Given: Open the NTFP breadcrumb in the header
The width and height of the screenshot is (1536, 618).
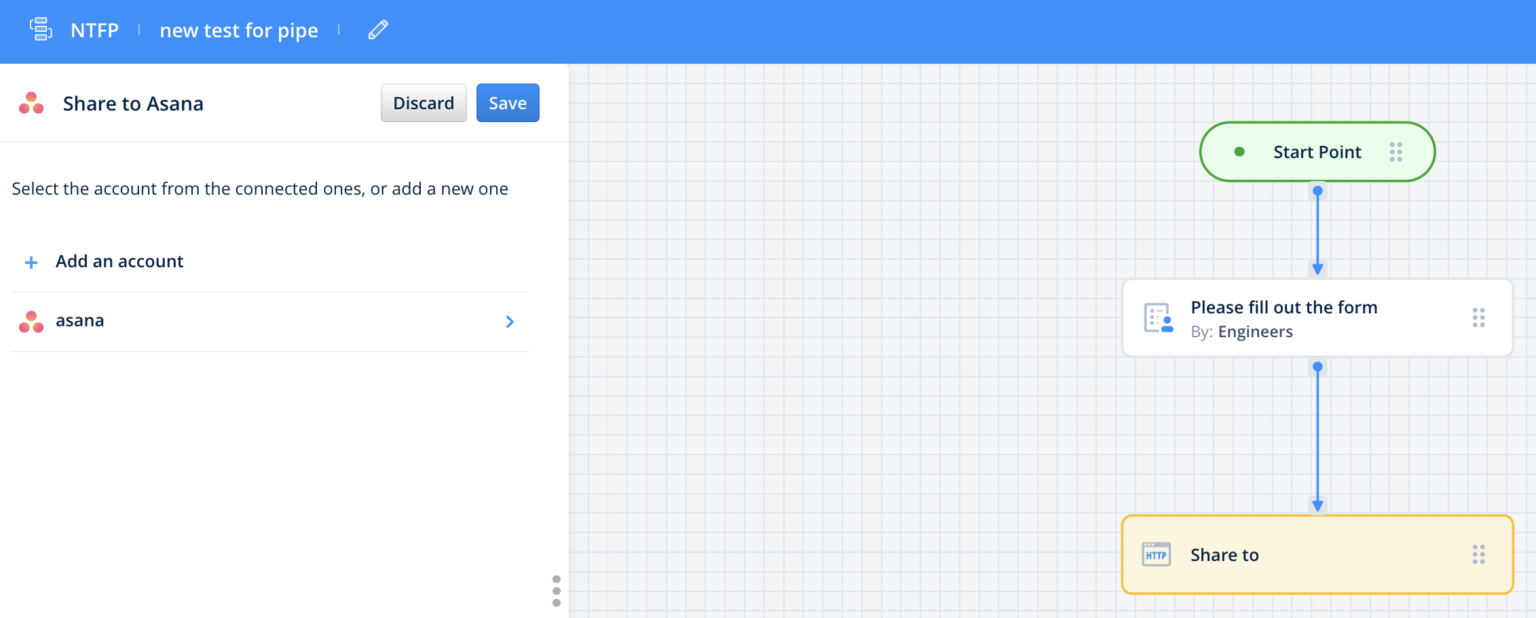Looking at the screenshot, I should pos(94,31).
